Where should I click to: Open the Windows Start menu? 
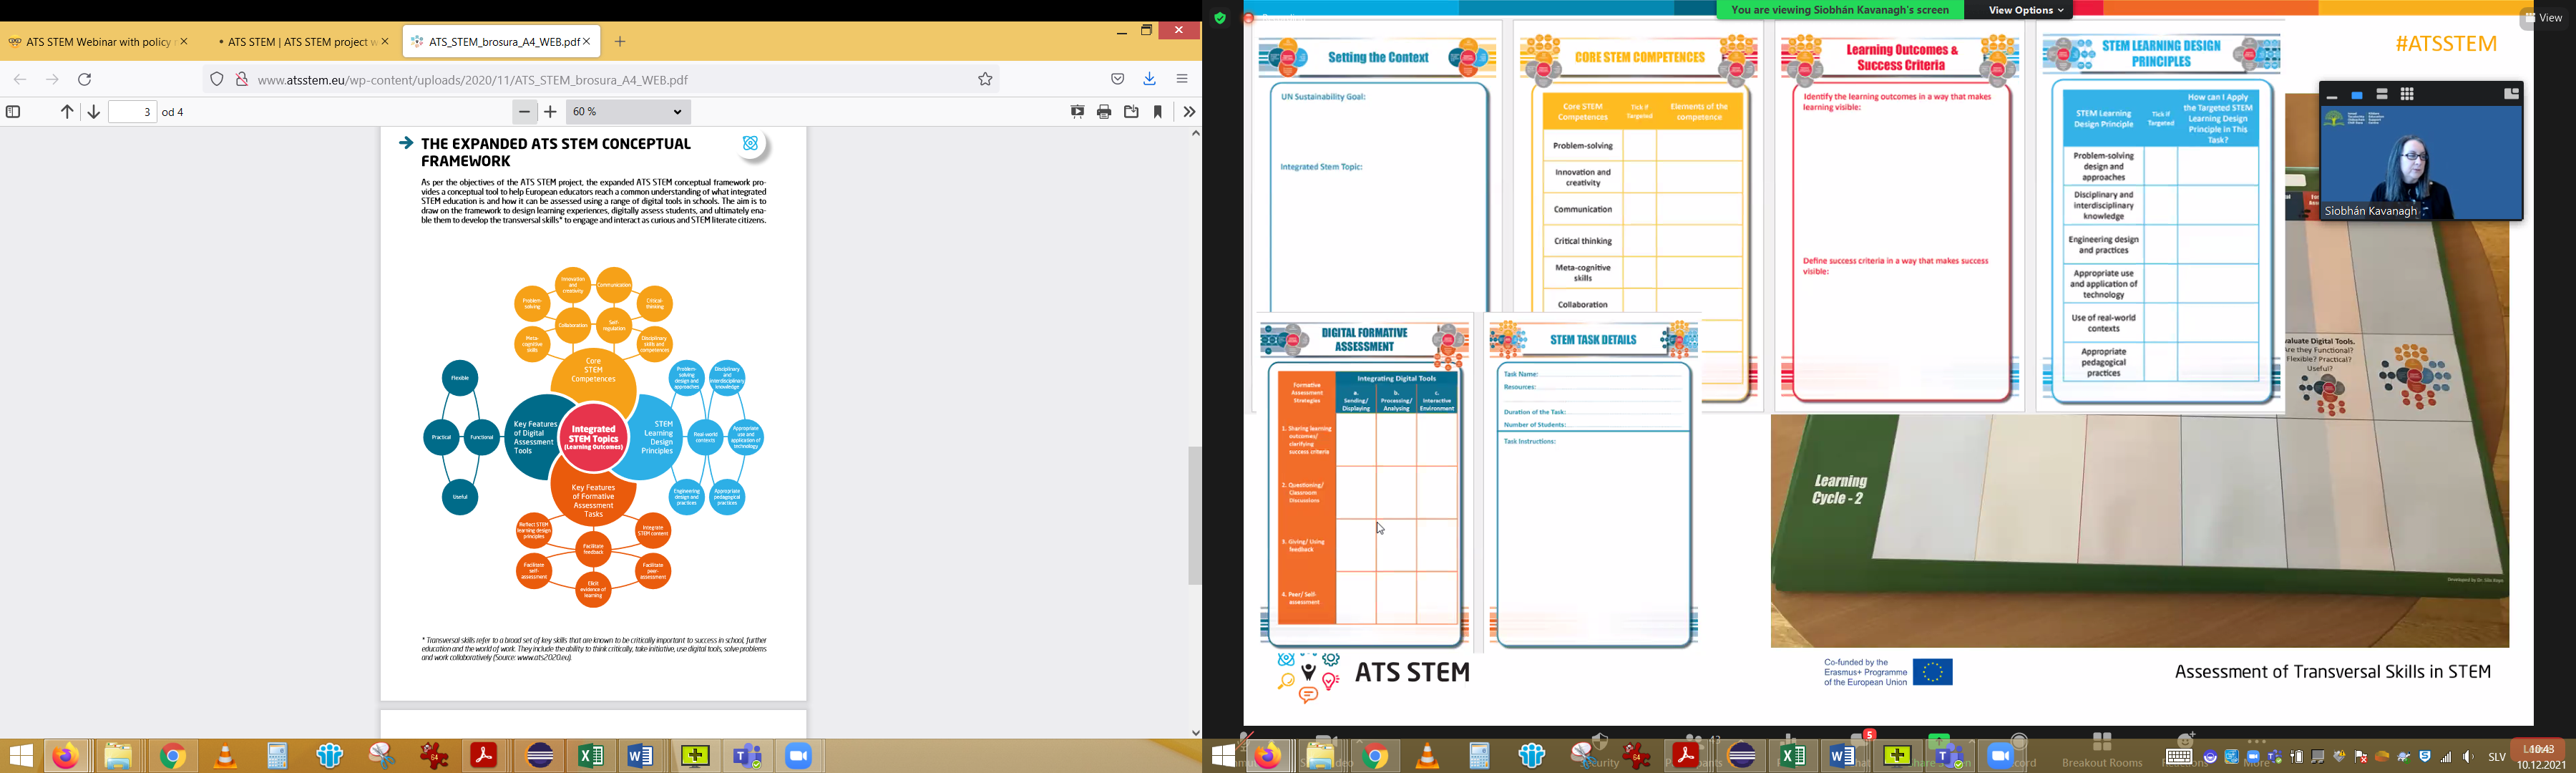[21, 756]
